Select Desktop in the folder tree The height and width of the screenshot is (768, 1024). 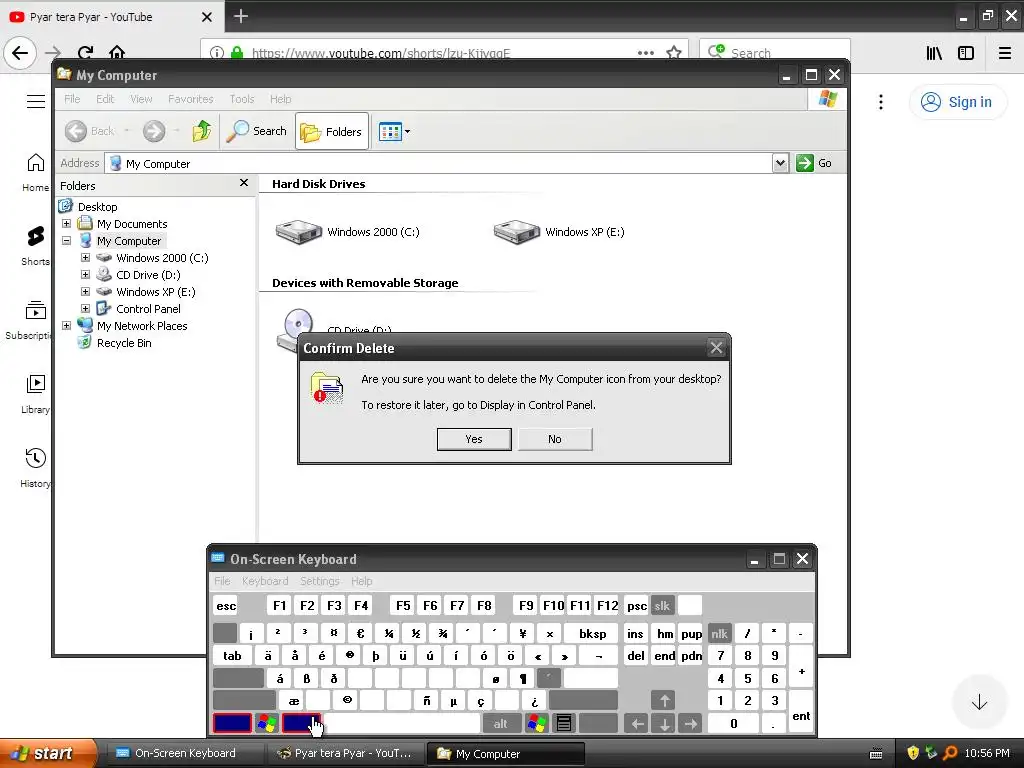coord(97,207)
